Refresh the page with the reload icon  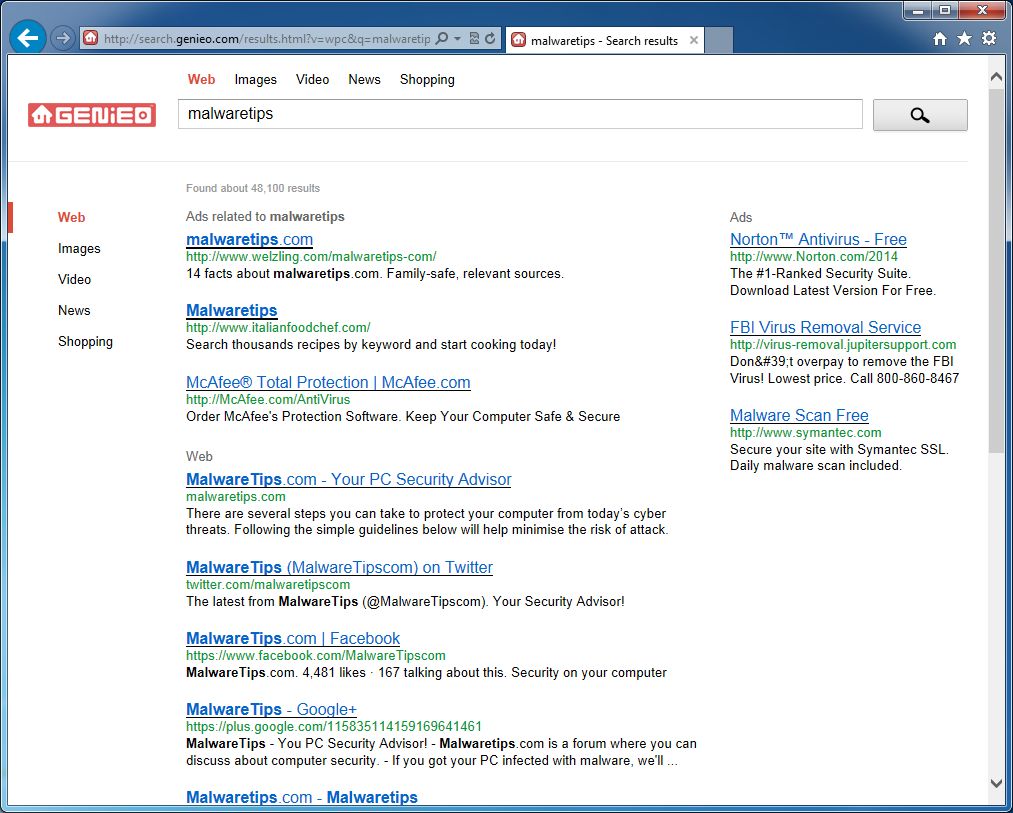coord(490,39)
